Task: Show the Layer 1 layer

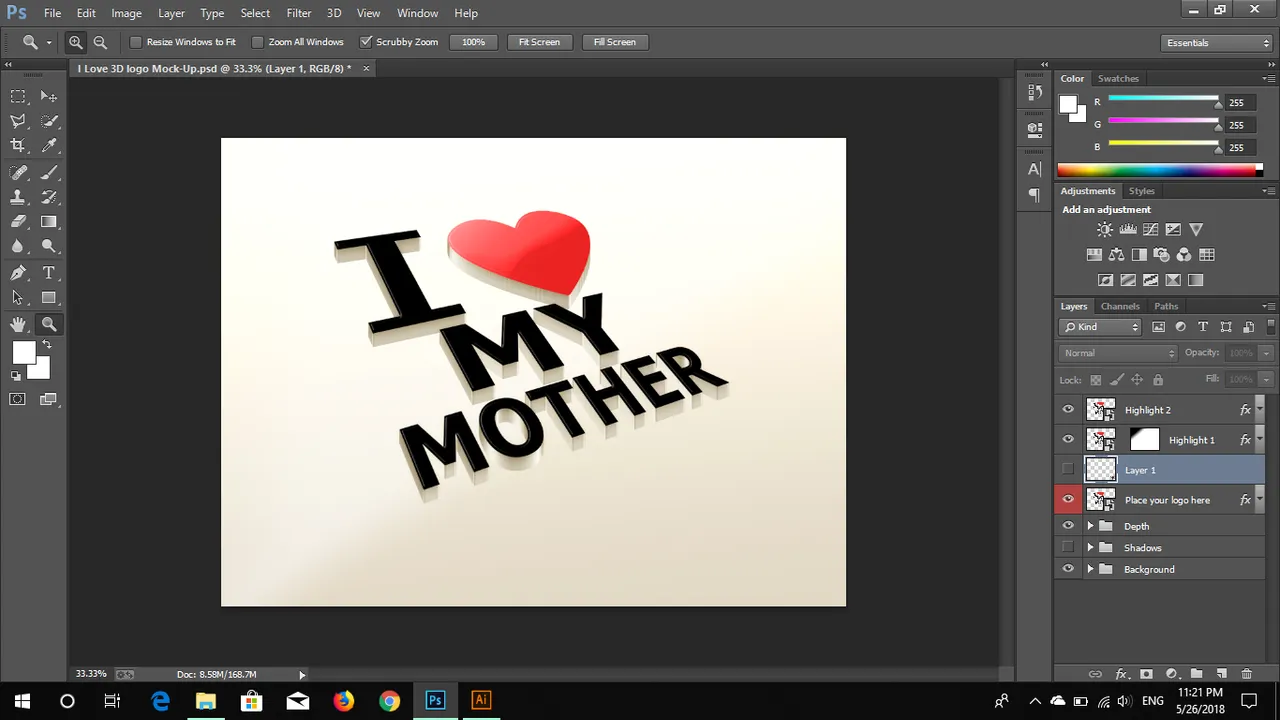Action: pos(1068,469)
